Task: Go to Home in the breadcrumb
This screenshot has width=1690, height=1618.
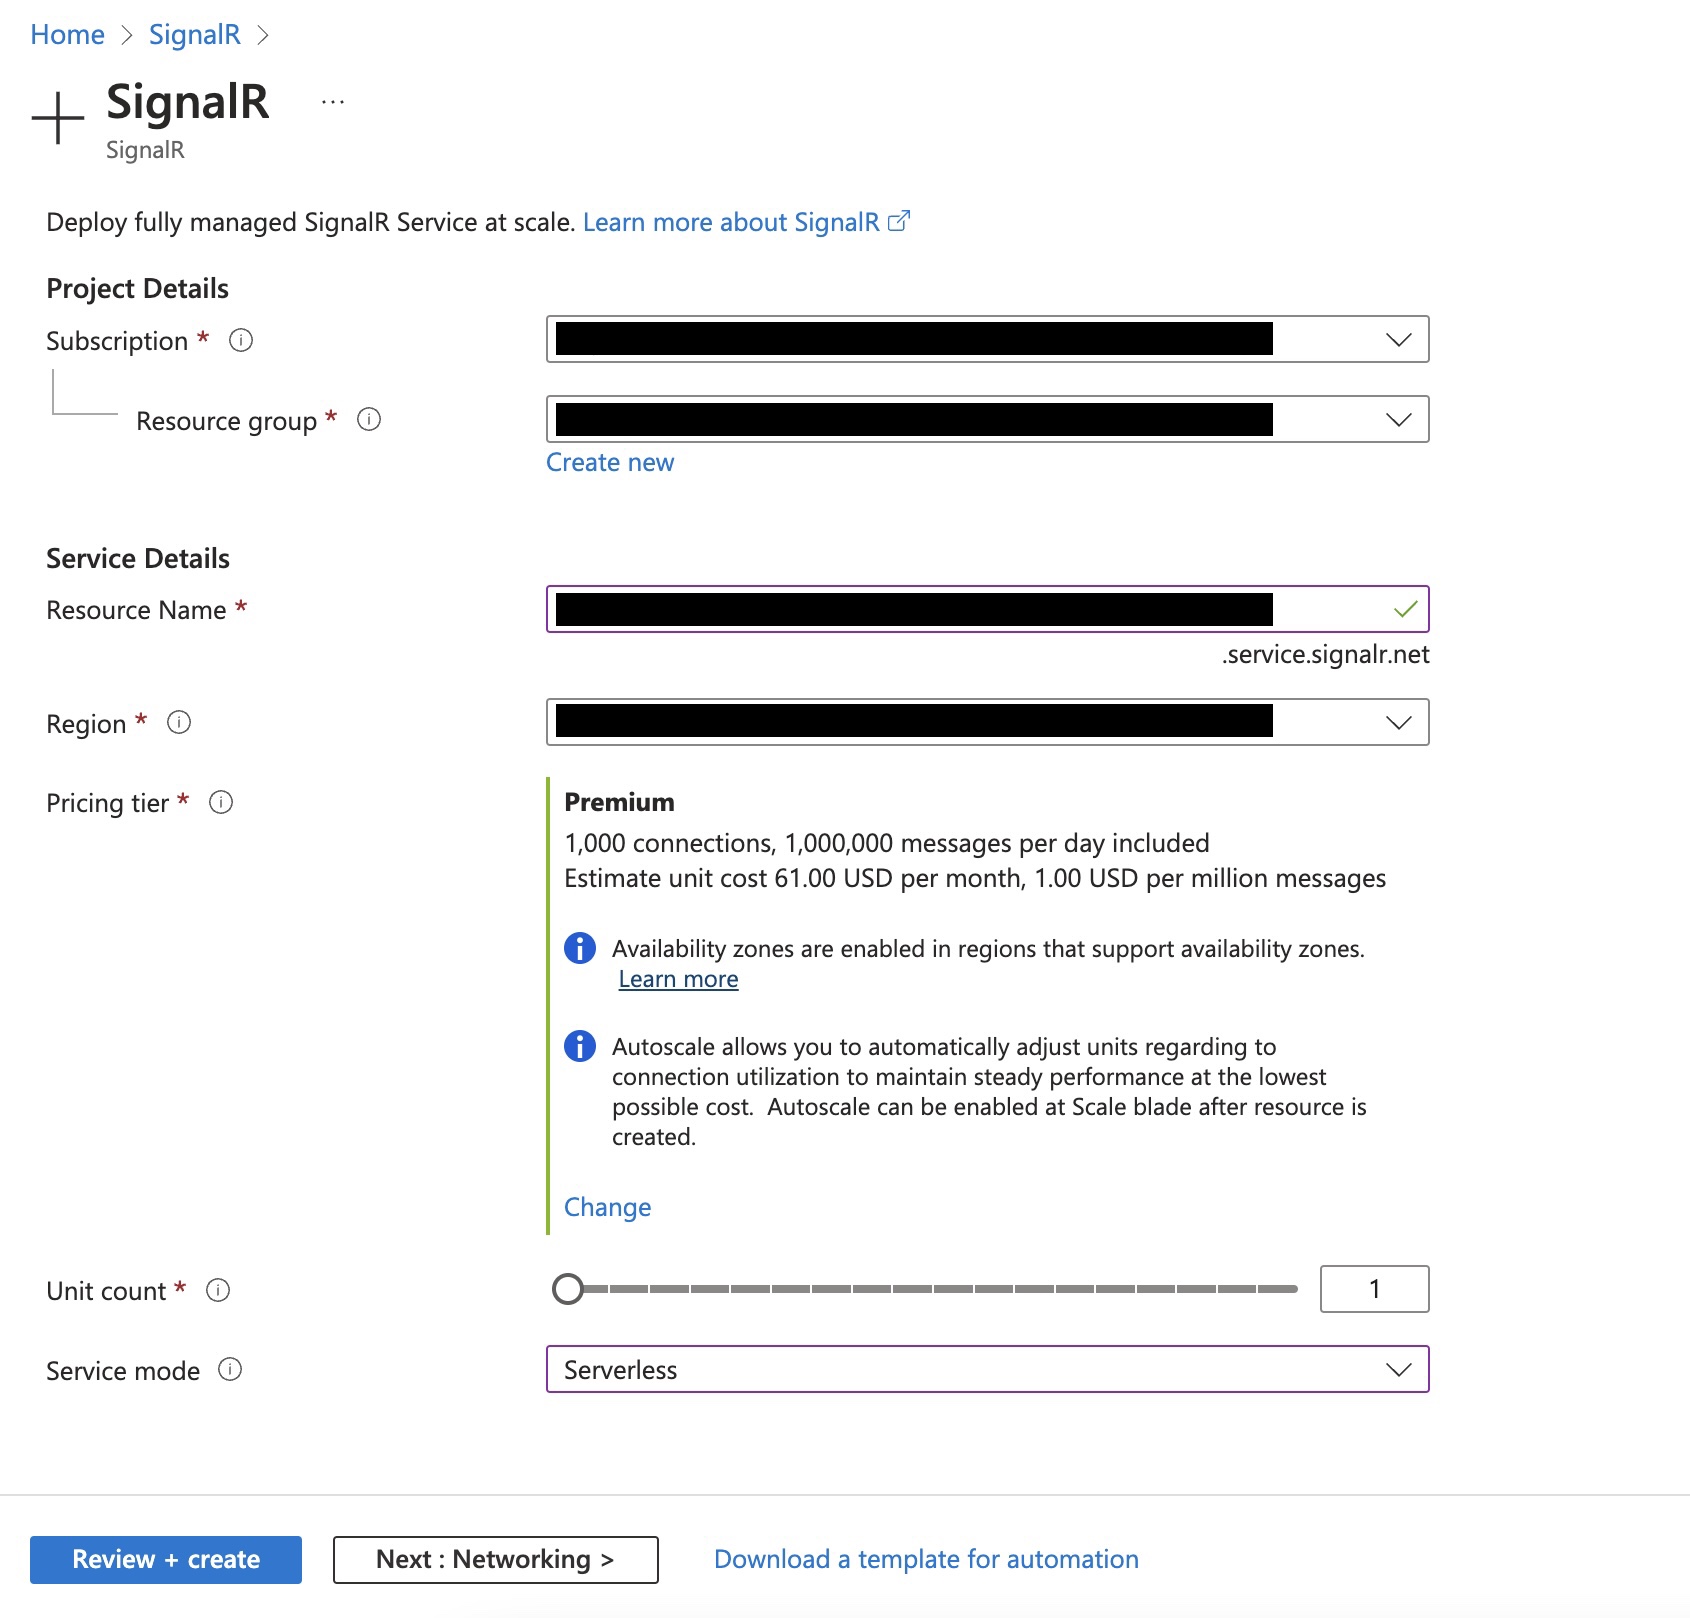Action: pos(67,35)
